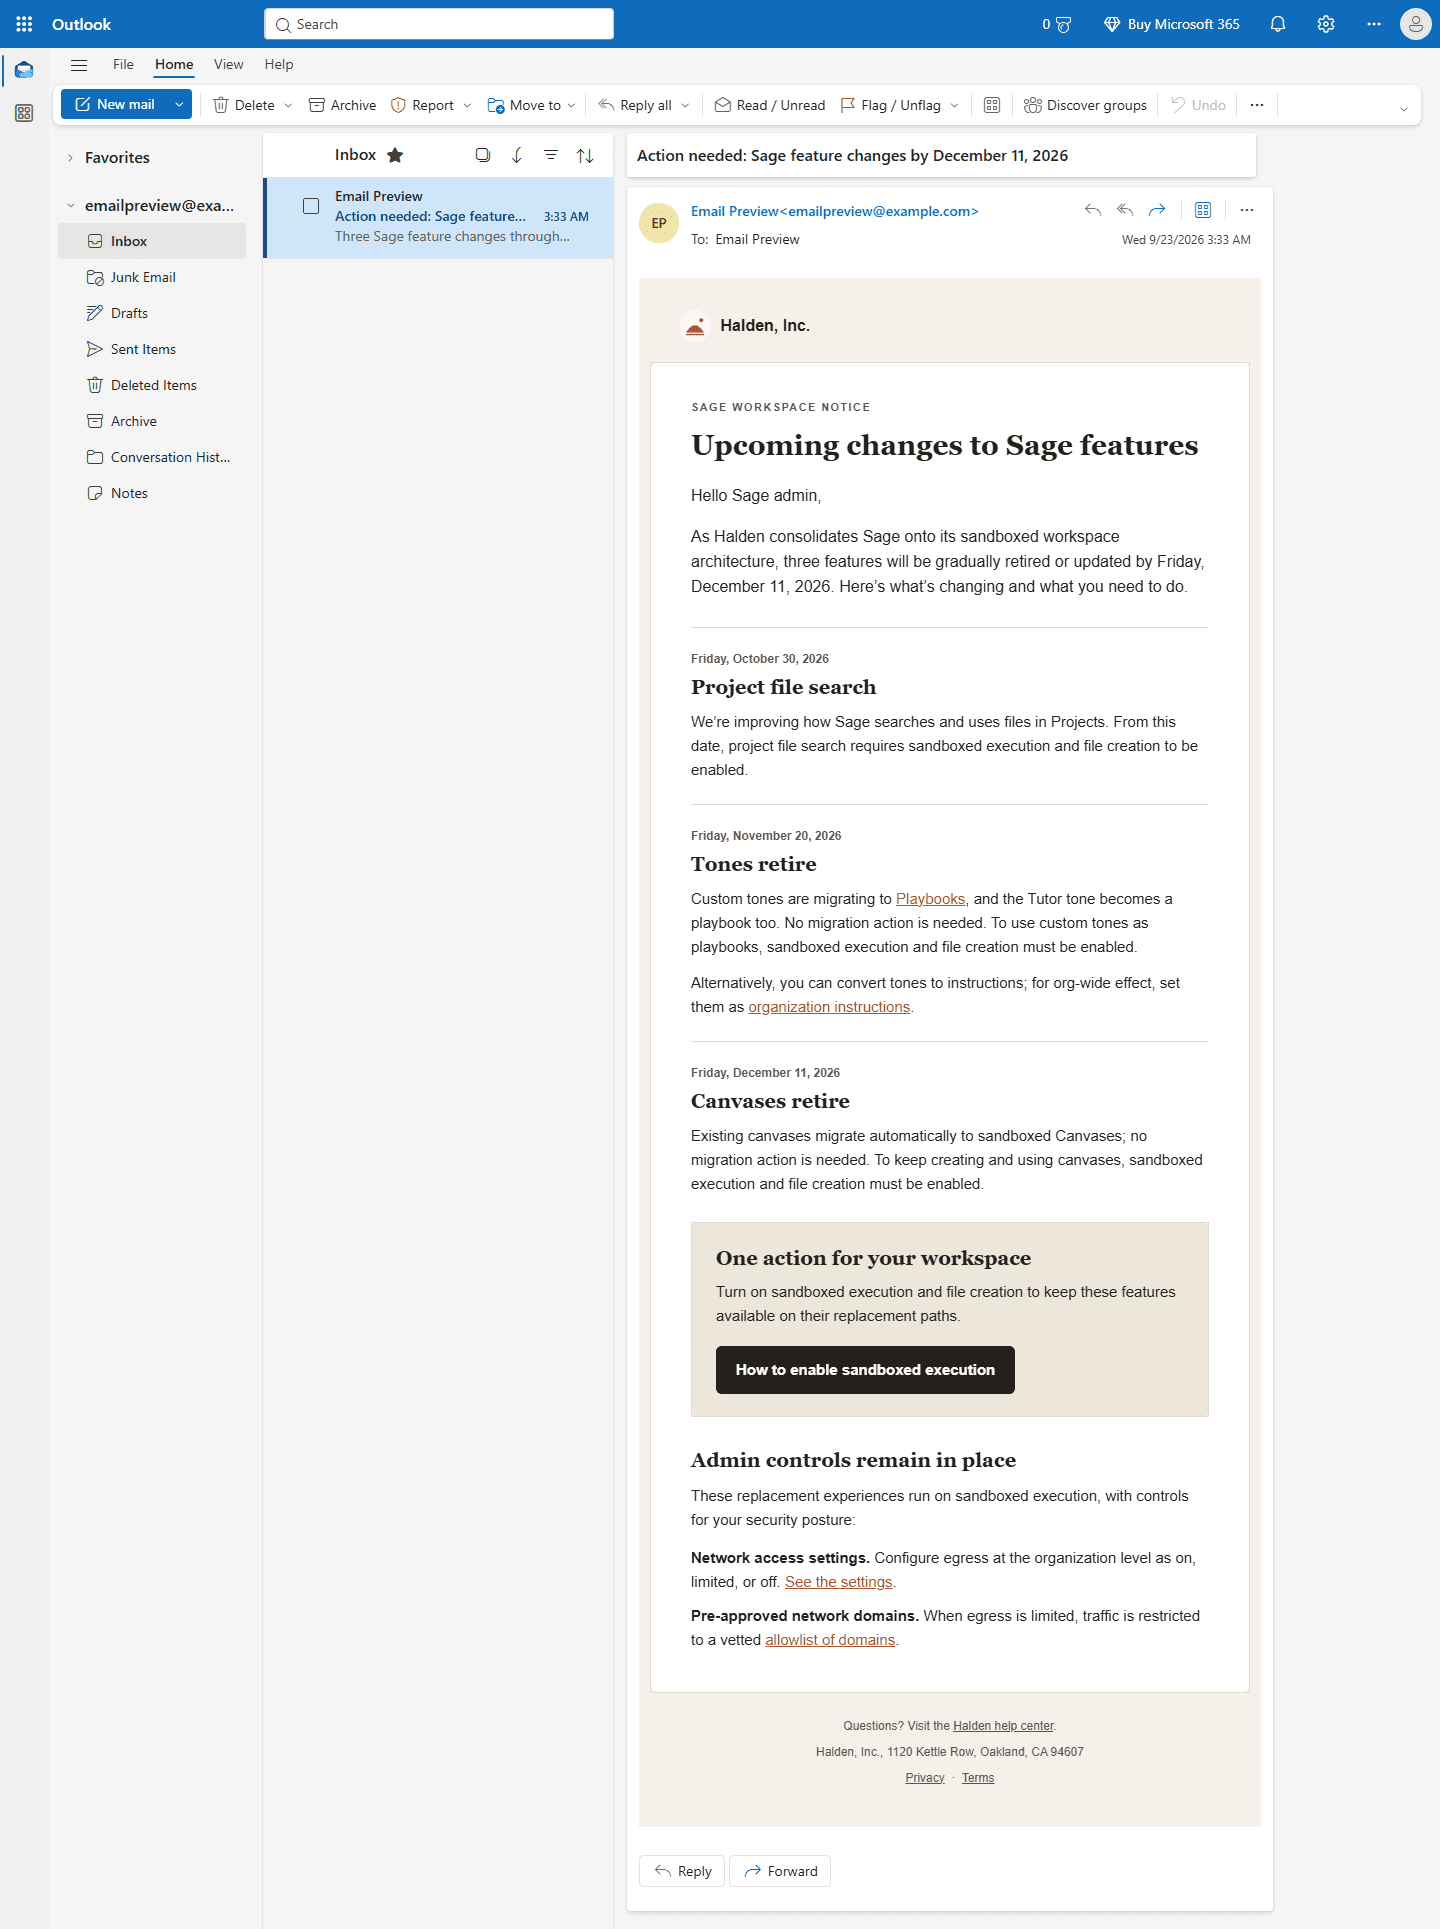1440x1929 pixels.
Task: Click the New mail button
Action: [115, 104]
